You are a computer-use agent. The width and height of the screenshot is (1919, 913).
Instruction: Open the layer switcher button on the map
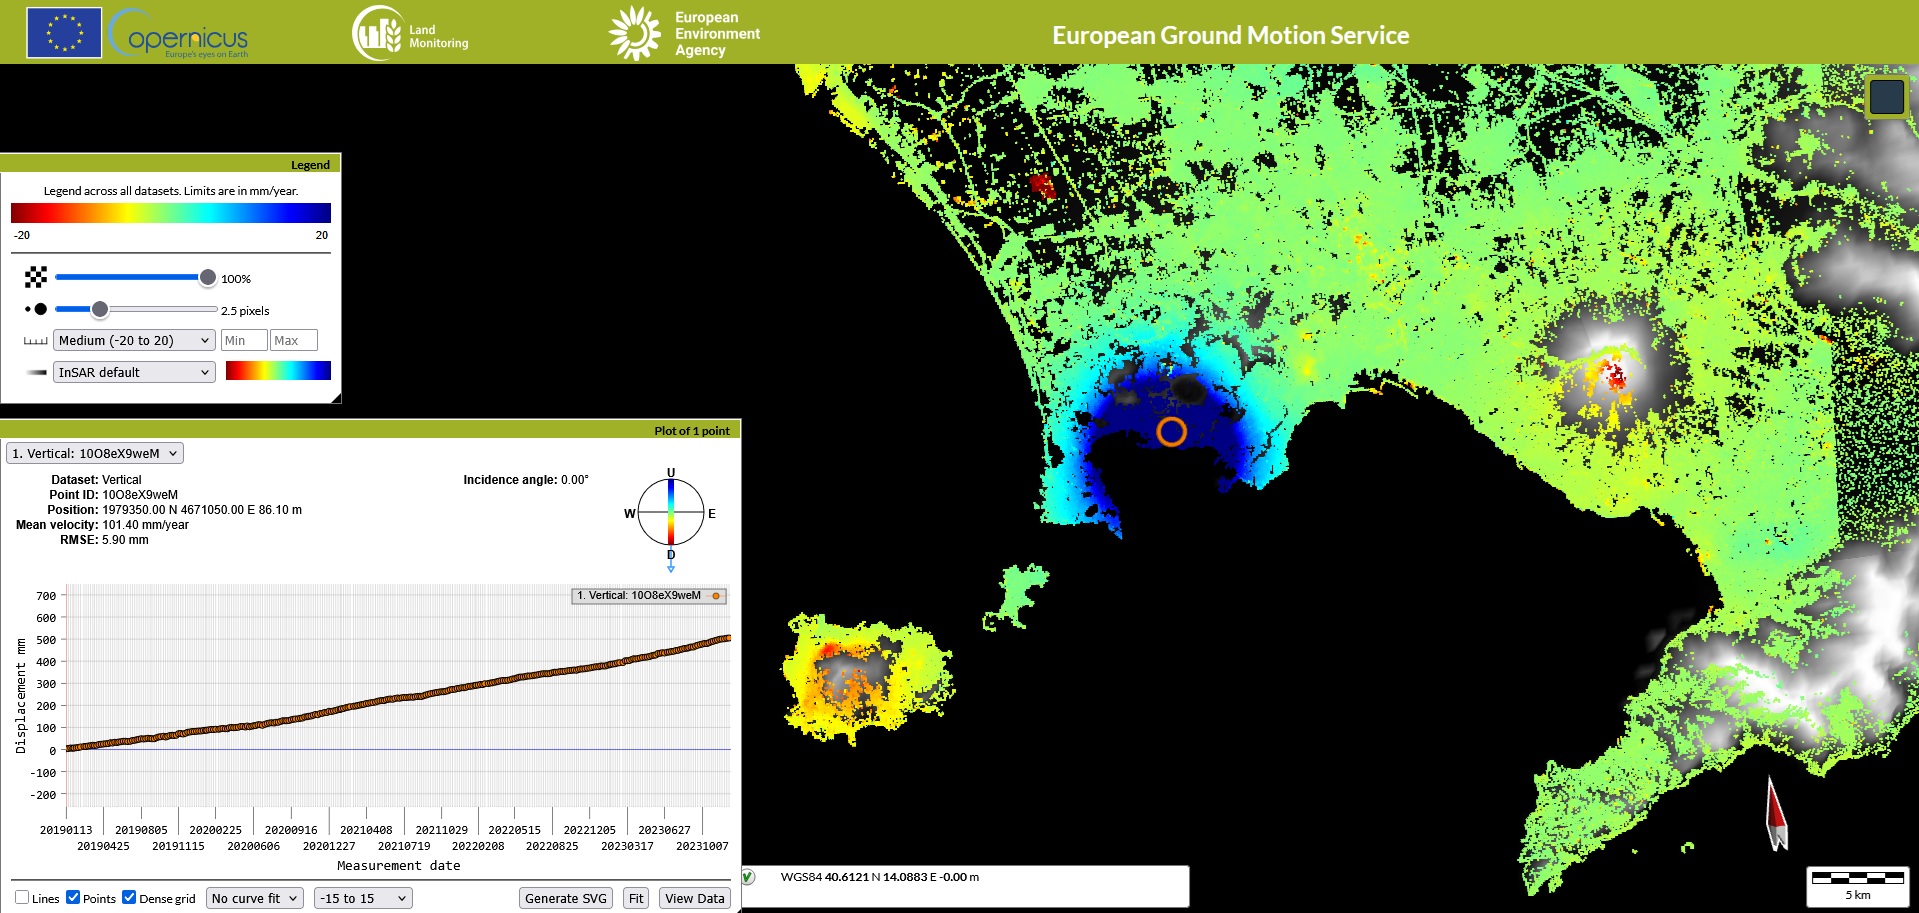click(x=1886, y=97)
